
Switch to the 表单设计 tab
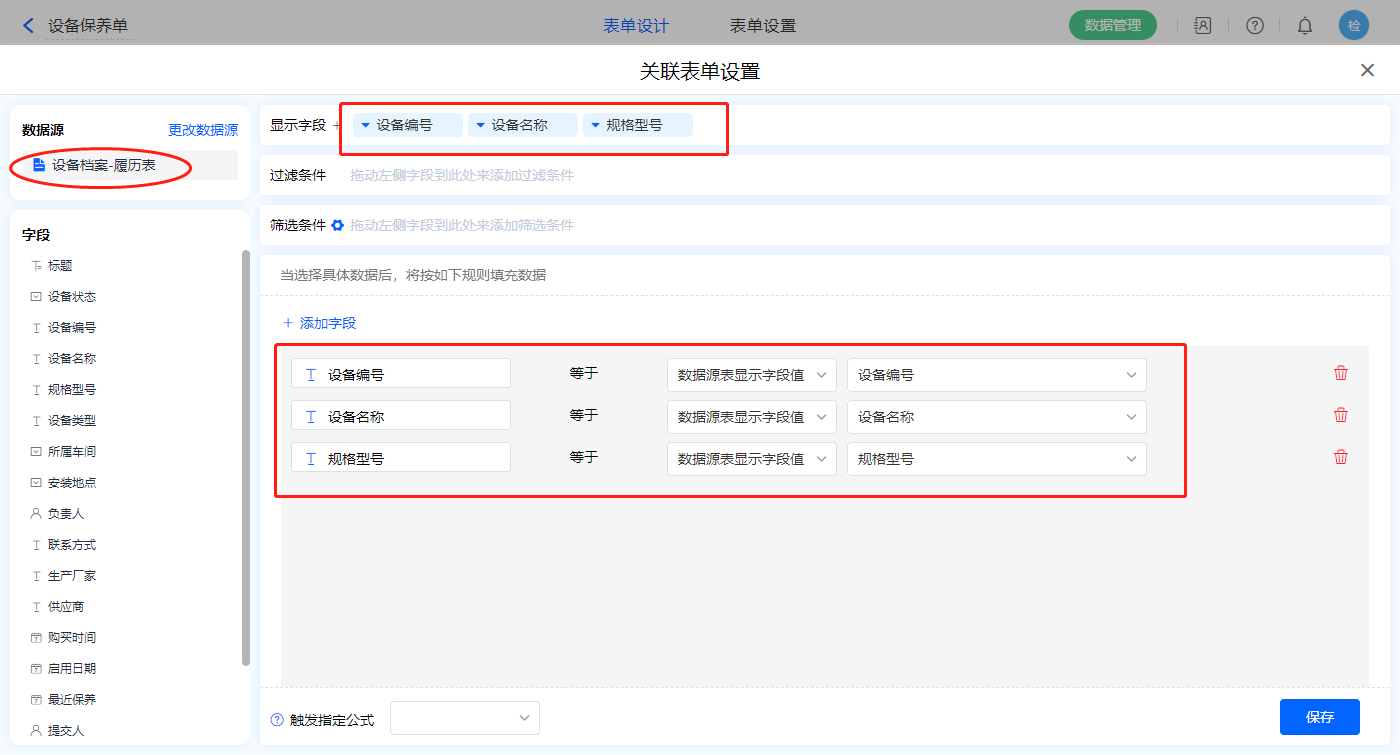[636, 26]
